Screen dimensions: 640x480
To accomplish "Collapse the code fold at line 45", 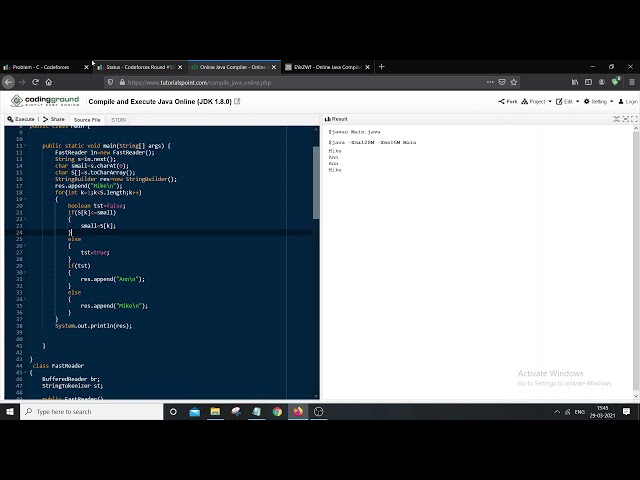I will coord(25,372).
